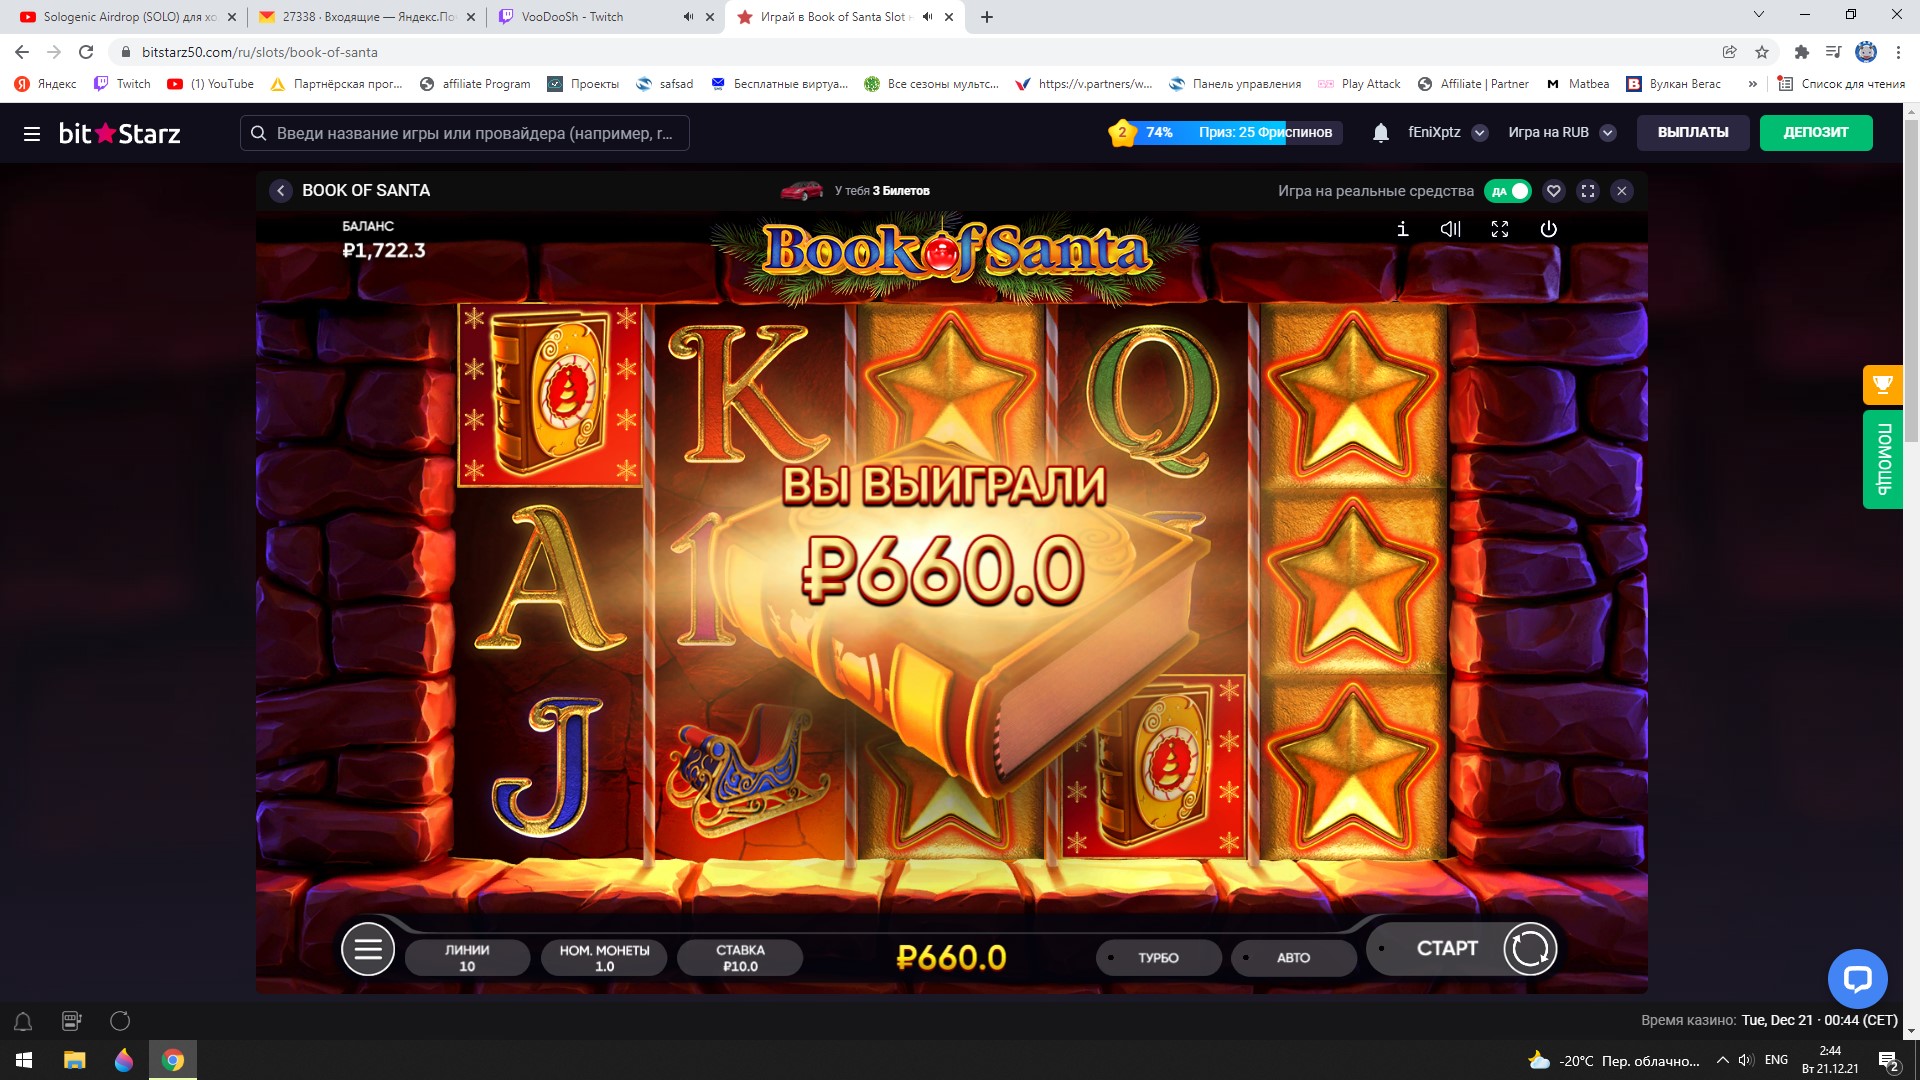Open the live chat bubble
The image size is (1920, 1080).
coord(1857,978)
